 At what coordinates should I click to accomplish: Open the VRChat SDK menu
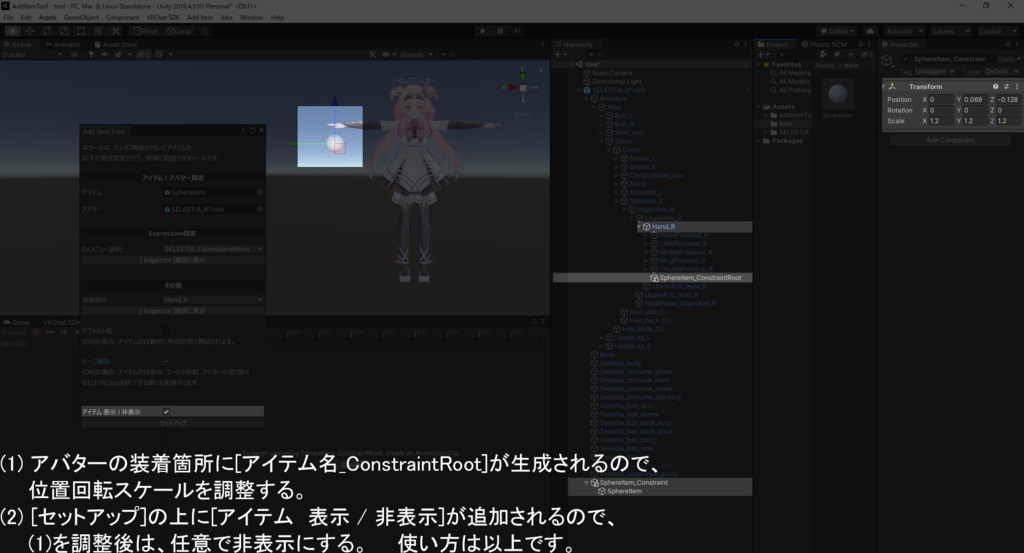[x=163, y=18]
